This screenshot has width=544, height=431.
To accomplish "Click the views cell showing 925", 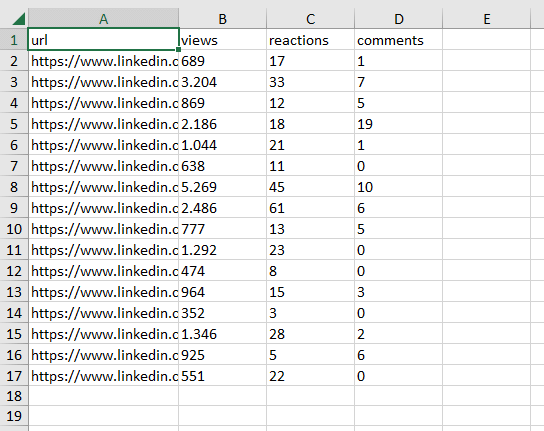I will [x=222, y=355].
